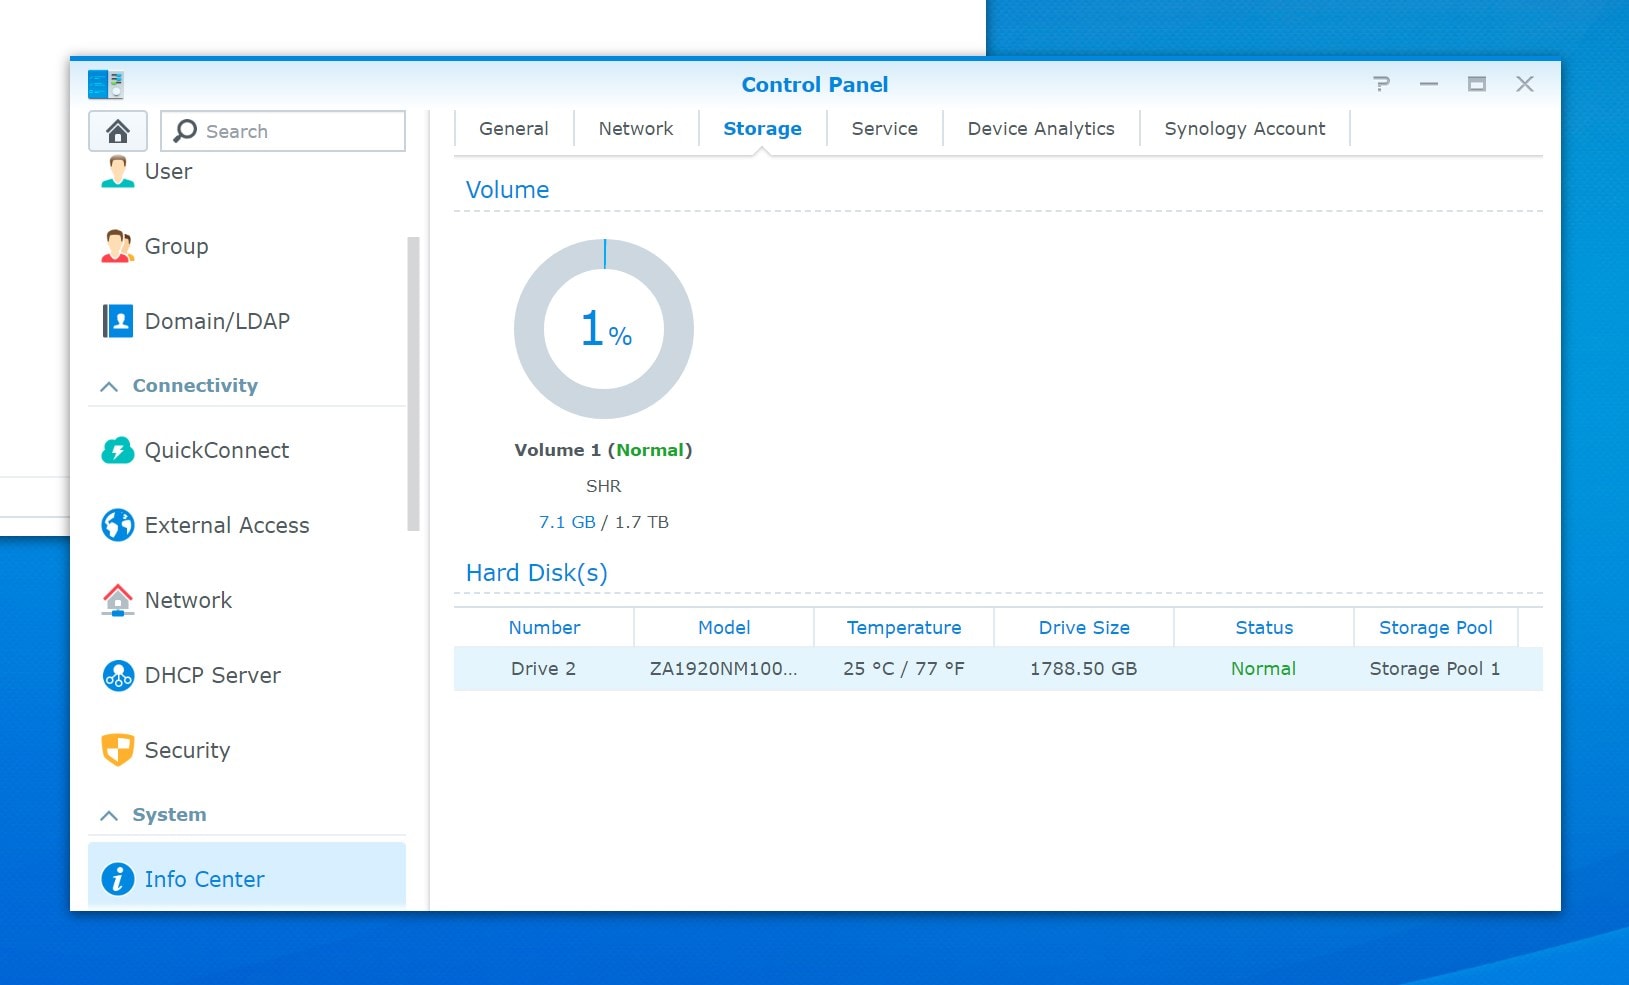Click the Volume 1 (Normal) label
The height and width of the screenshot is (985, 1629).
click(603, 450)
